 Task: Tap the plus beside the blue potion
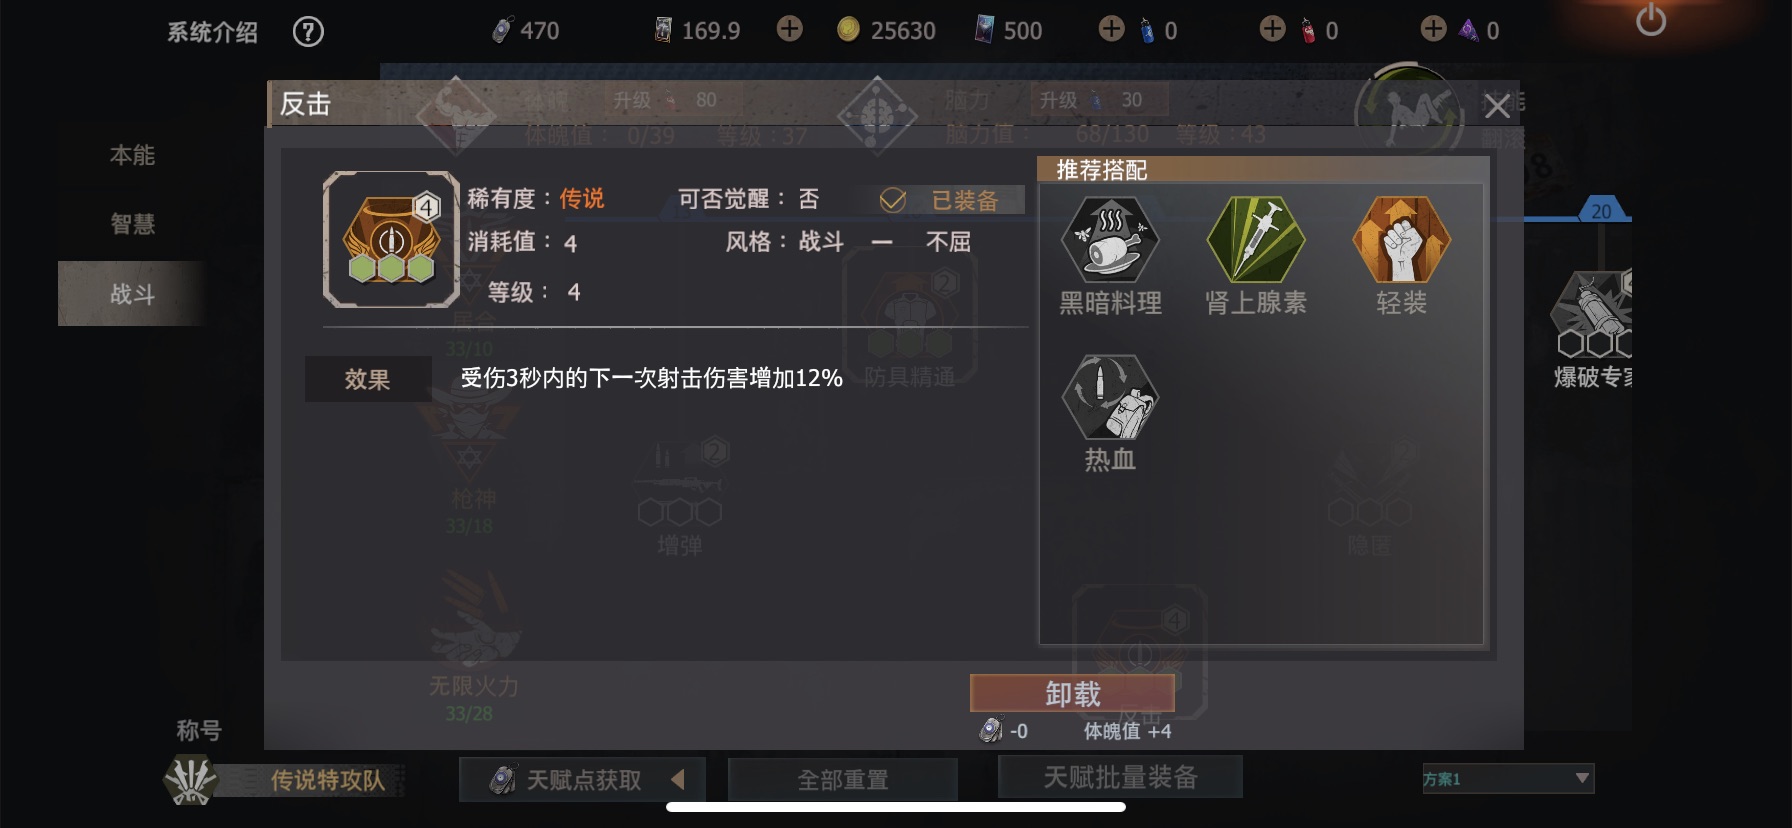[x=1111, y=29]
